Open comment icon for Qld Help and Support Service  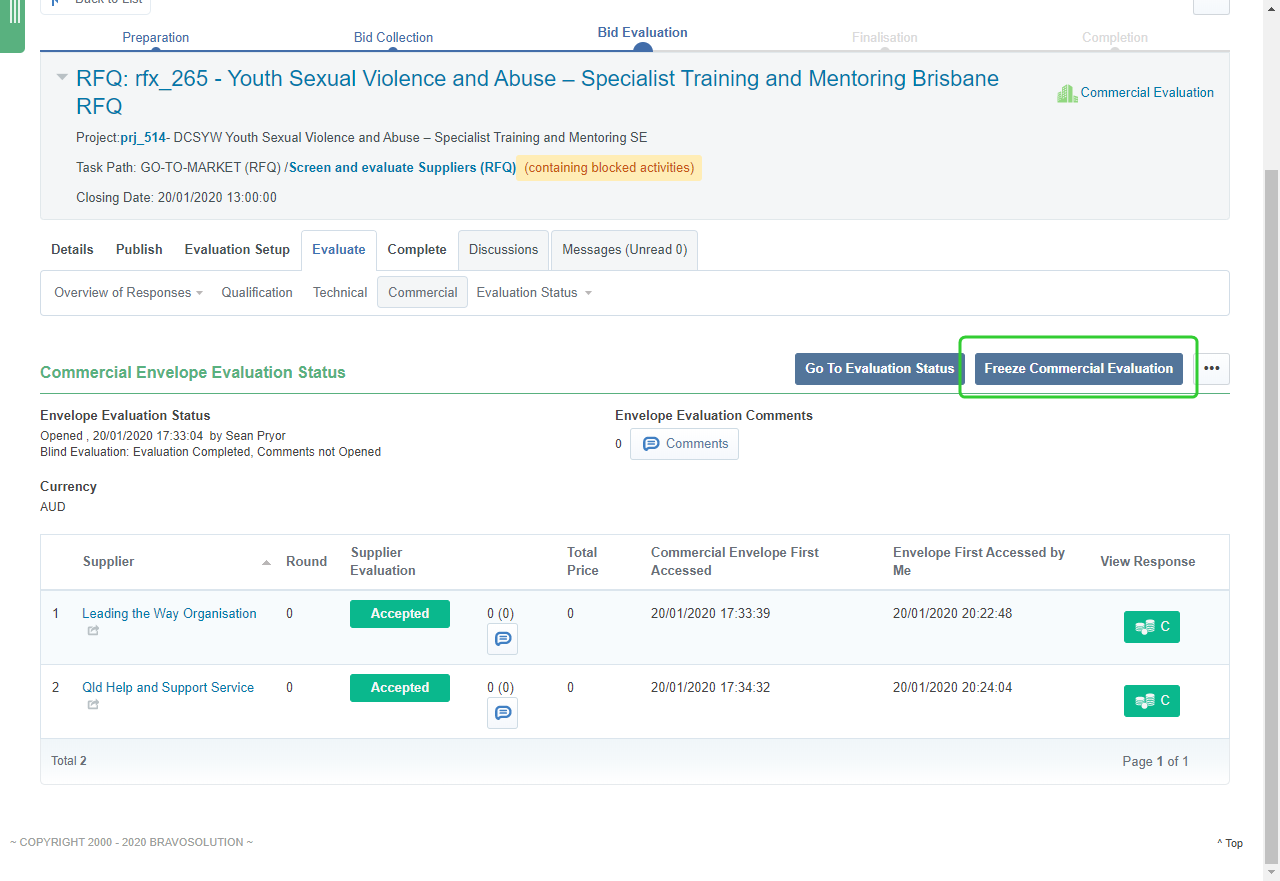[x=502, y=713]
